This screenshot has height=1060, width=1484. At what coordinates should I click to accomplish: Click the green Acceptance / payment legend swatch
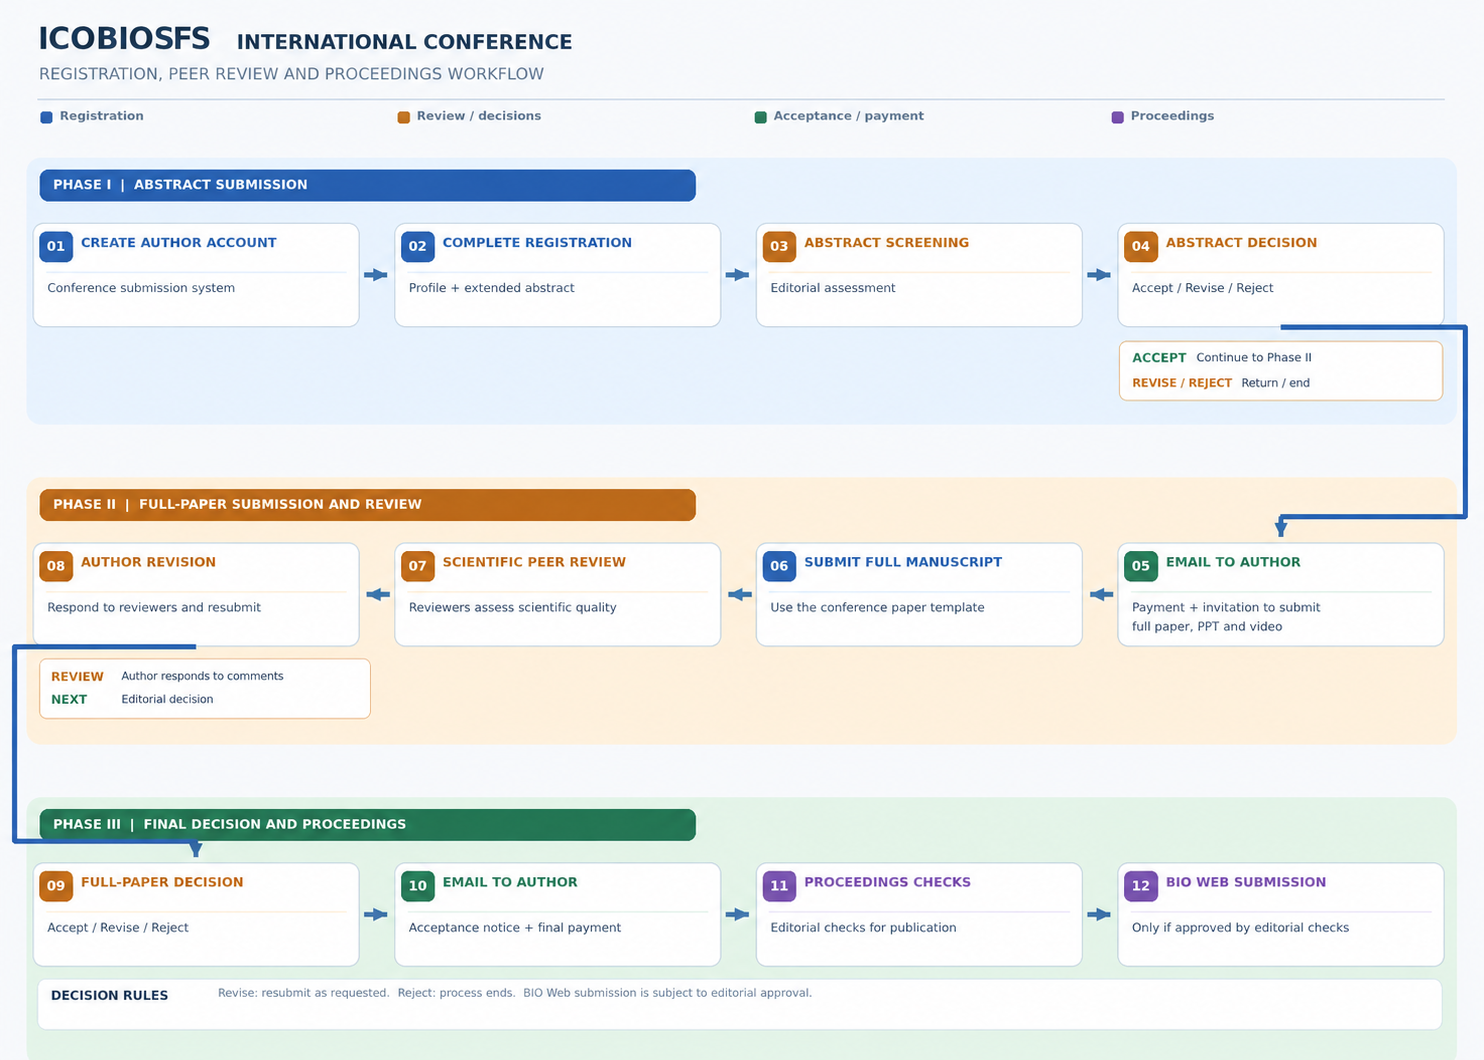pyautogui.click(x=761, y=117)
